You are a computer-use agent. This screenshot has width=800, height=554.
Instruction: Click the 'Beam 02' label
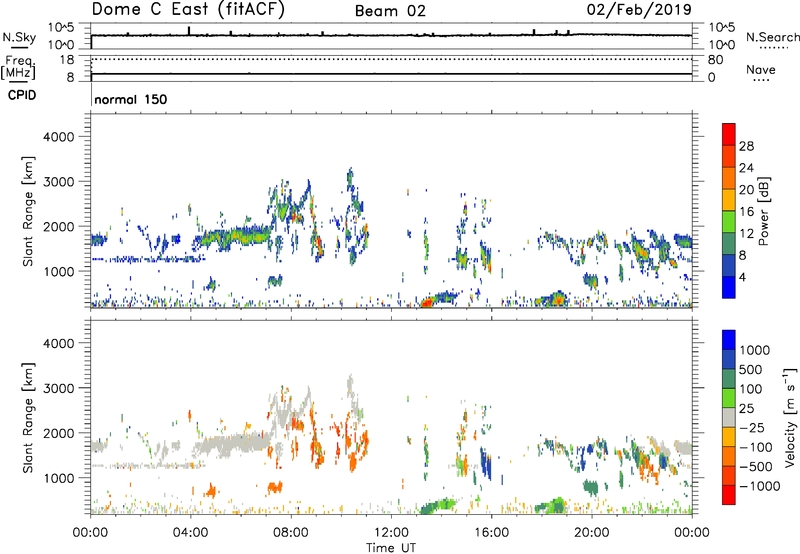[390, 11]
